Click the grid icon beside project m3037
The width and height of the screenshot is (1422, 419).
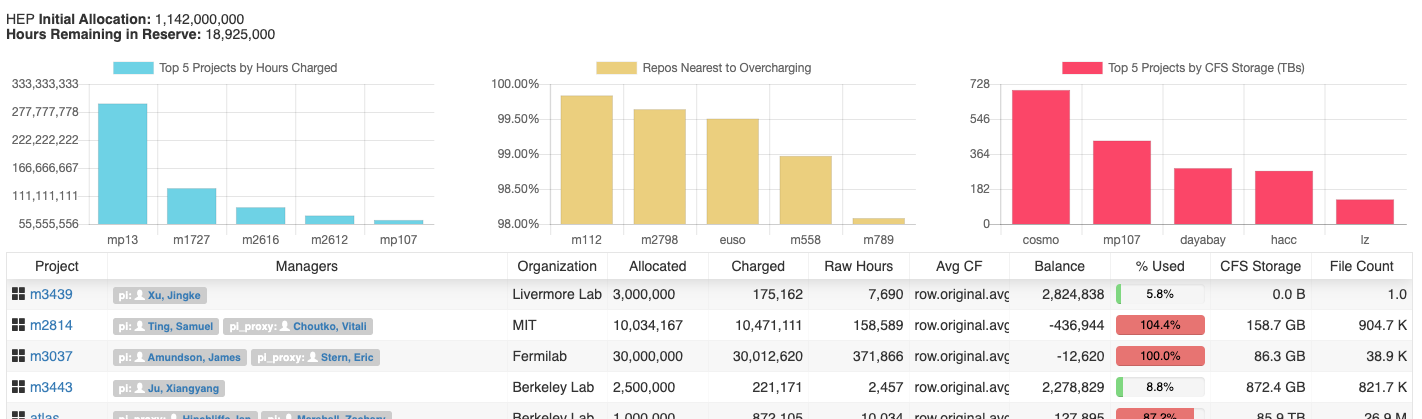(18, 357)
